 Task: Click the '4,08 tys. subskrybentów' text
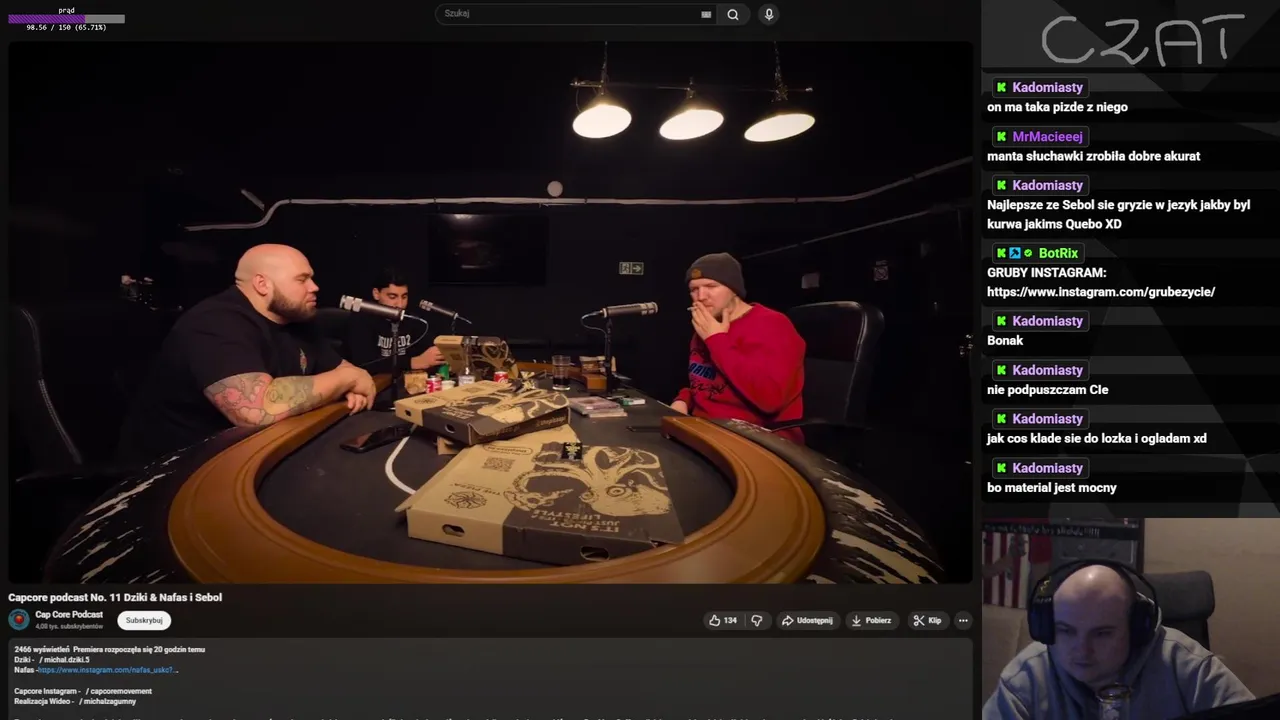pyautogui.click(x=69, y=626)
